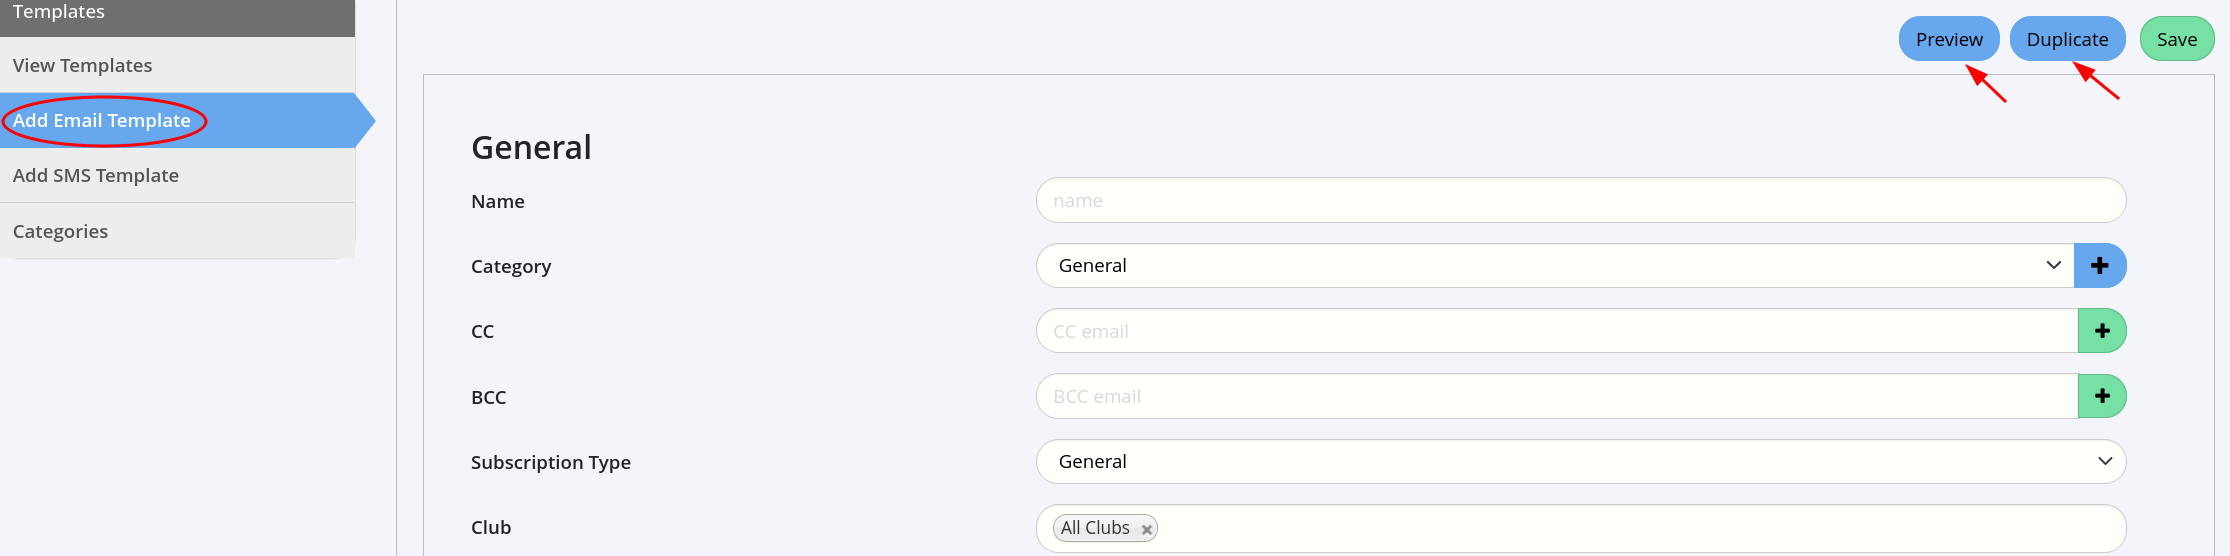Viewport: 2230px width, 556px height.
Task: Focus the template Name field
Action: point(1580,201)
